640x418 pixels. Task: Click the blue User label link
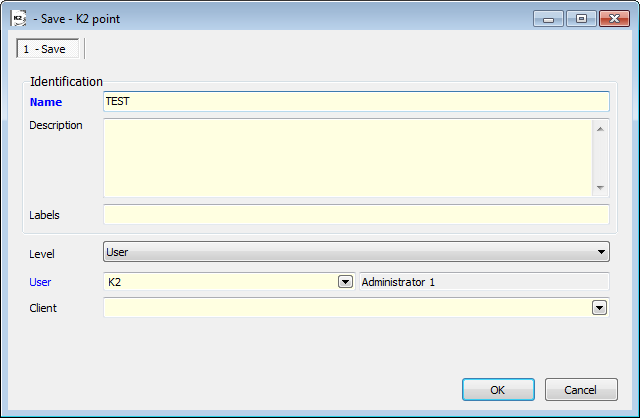tap(40, 282)
